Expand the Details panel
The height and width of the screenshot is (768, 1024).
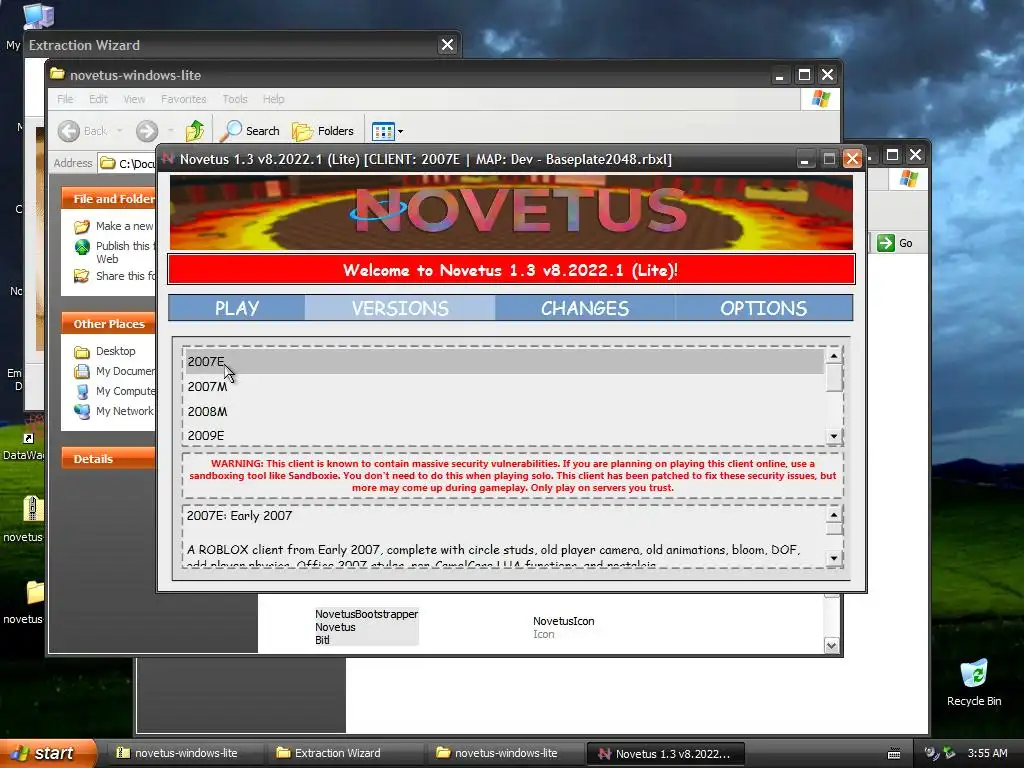tap(108, 459)
